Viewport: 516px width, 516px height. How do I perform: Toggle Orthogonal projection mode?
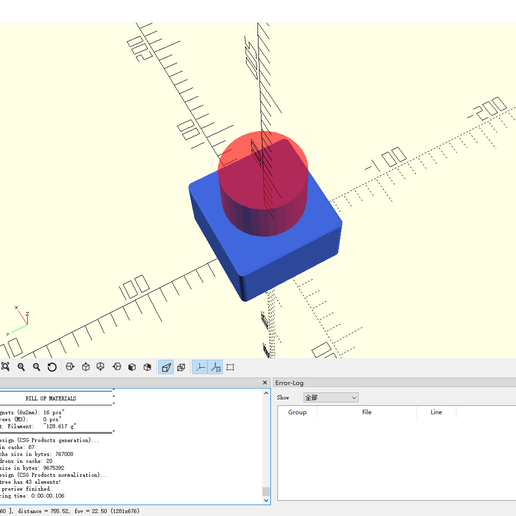[181, 367]
